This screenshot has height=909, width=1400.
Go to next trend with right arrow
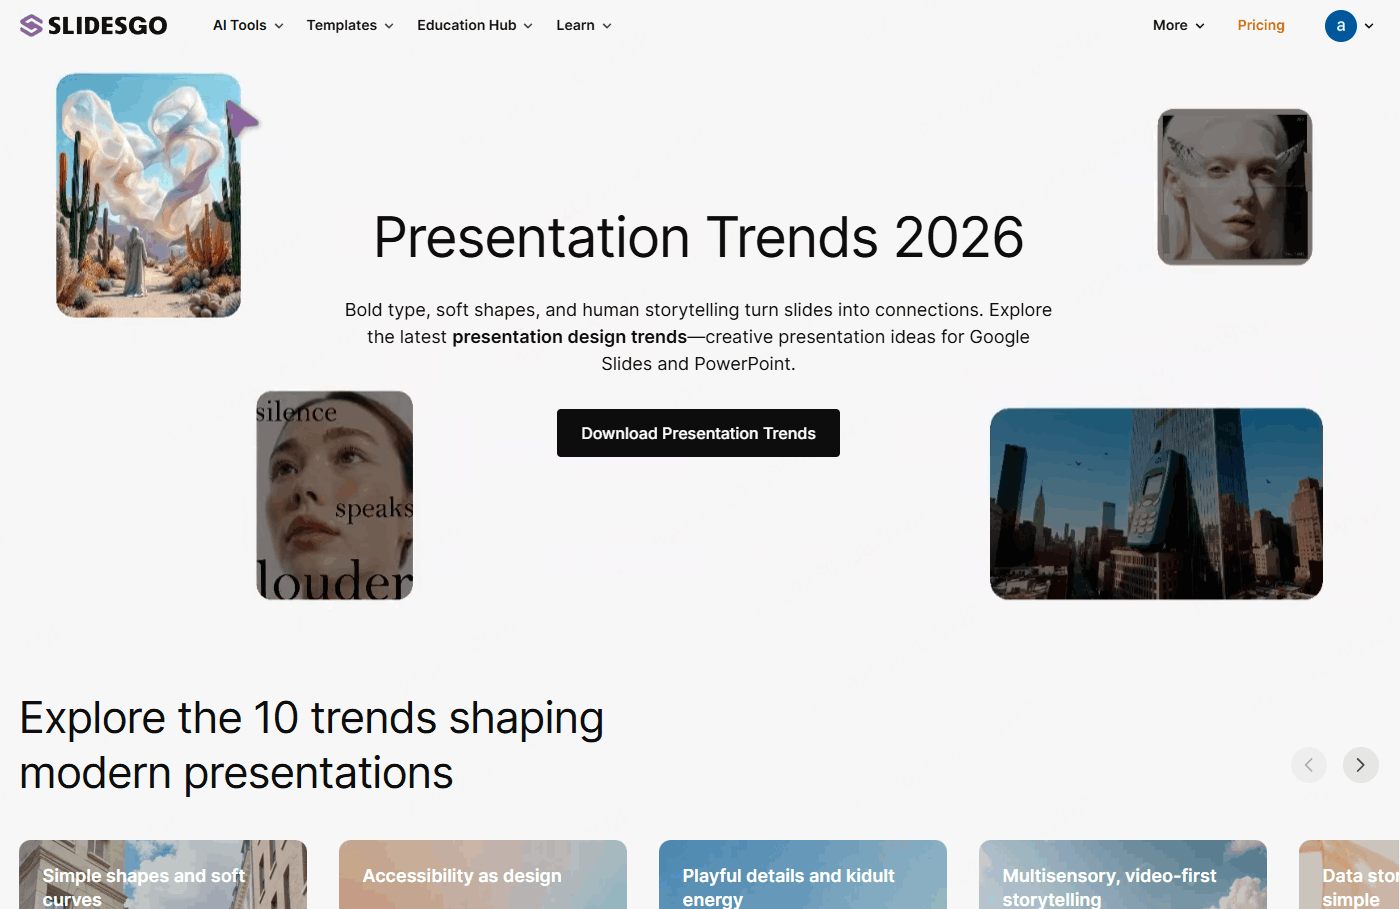[x=1360, y=765]
